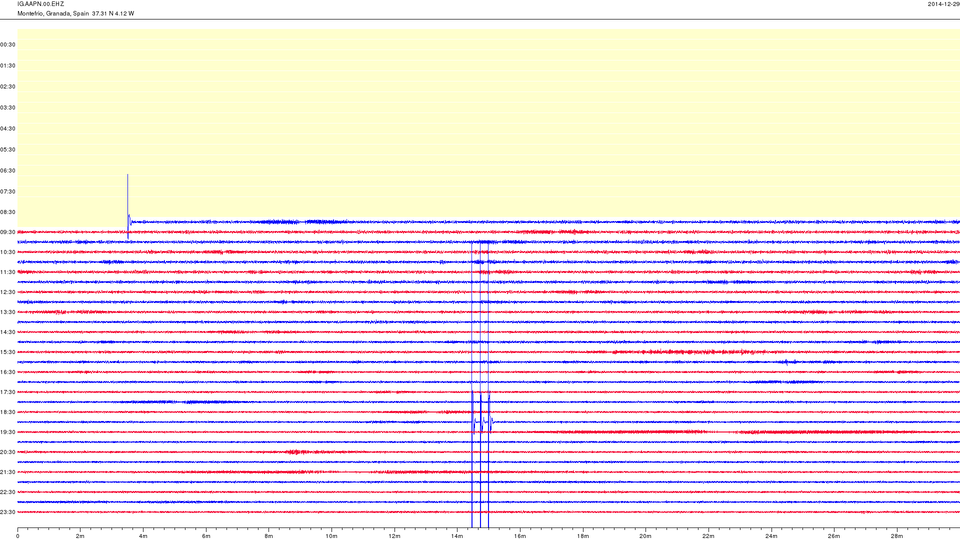
Task: Click the 14:30 time label
Action: point(8,332)
